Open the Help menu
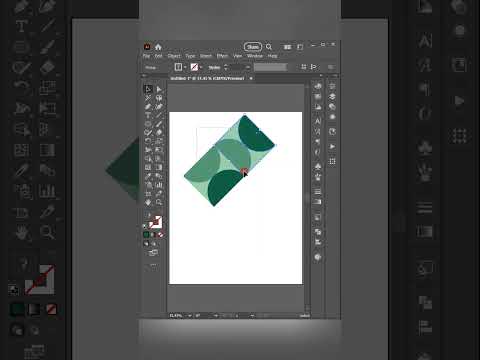This screenshot has height=360, width=480. click(x=272, y=56)
